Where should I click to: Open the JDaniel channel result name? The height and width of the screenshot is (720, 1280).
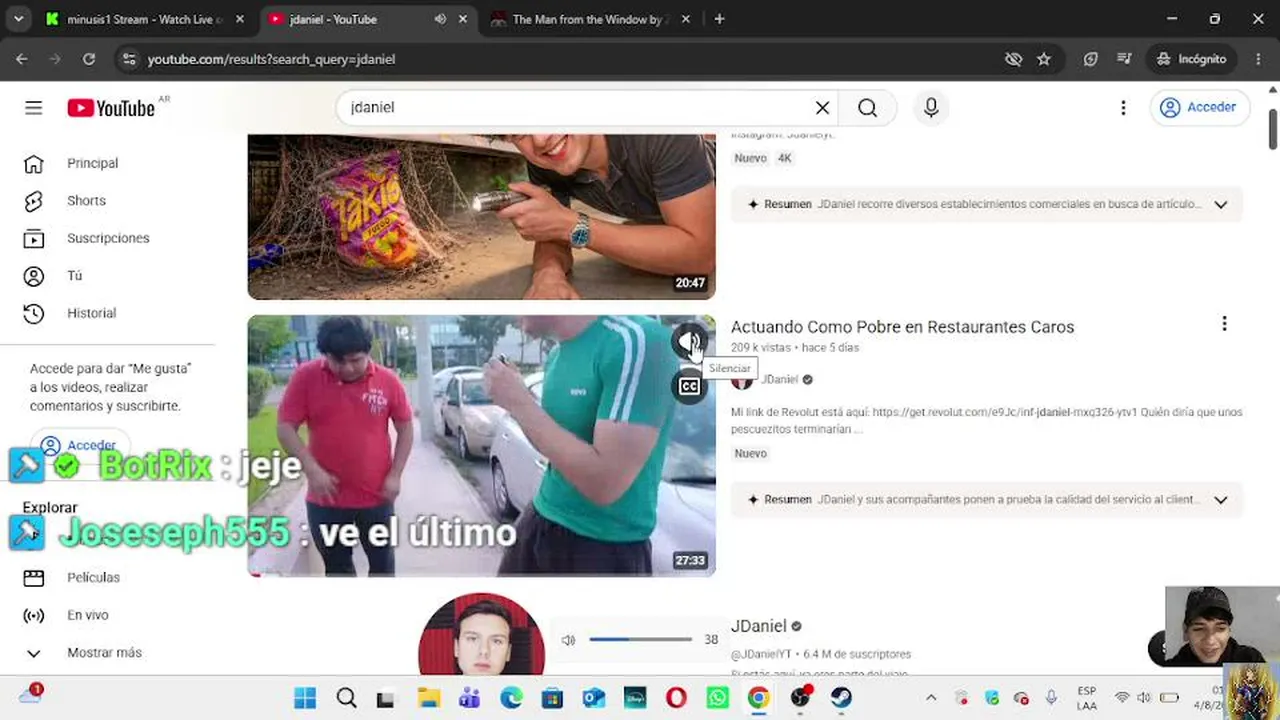759,626
